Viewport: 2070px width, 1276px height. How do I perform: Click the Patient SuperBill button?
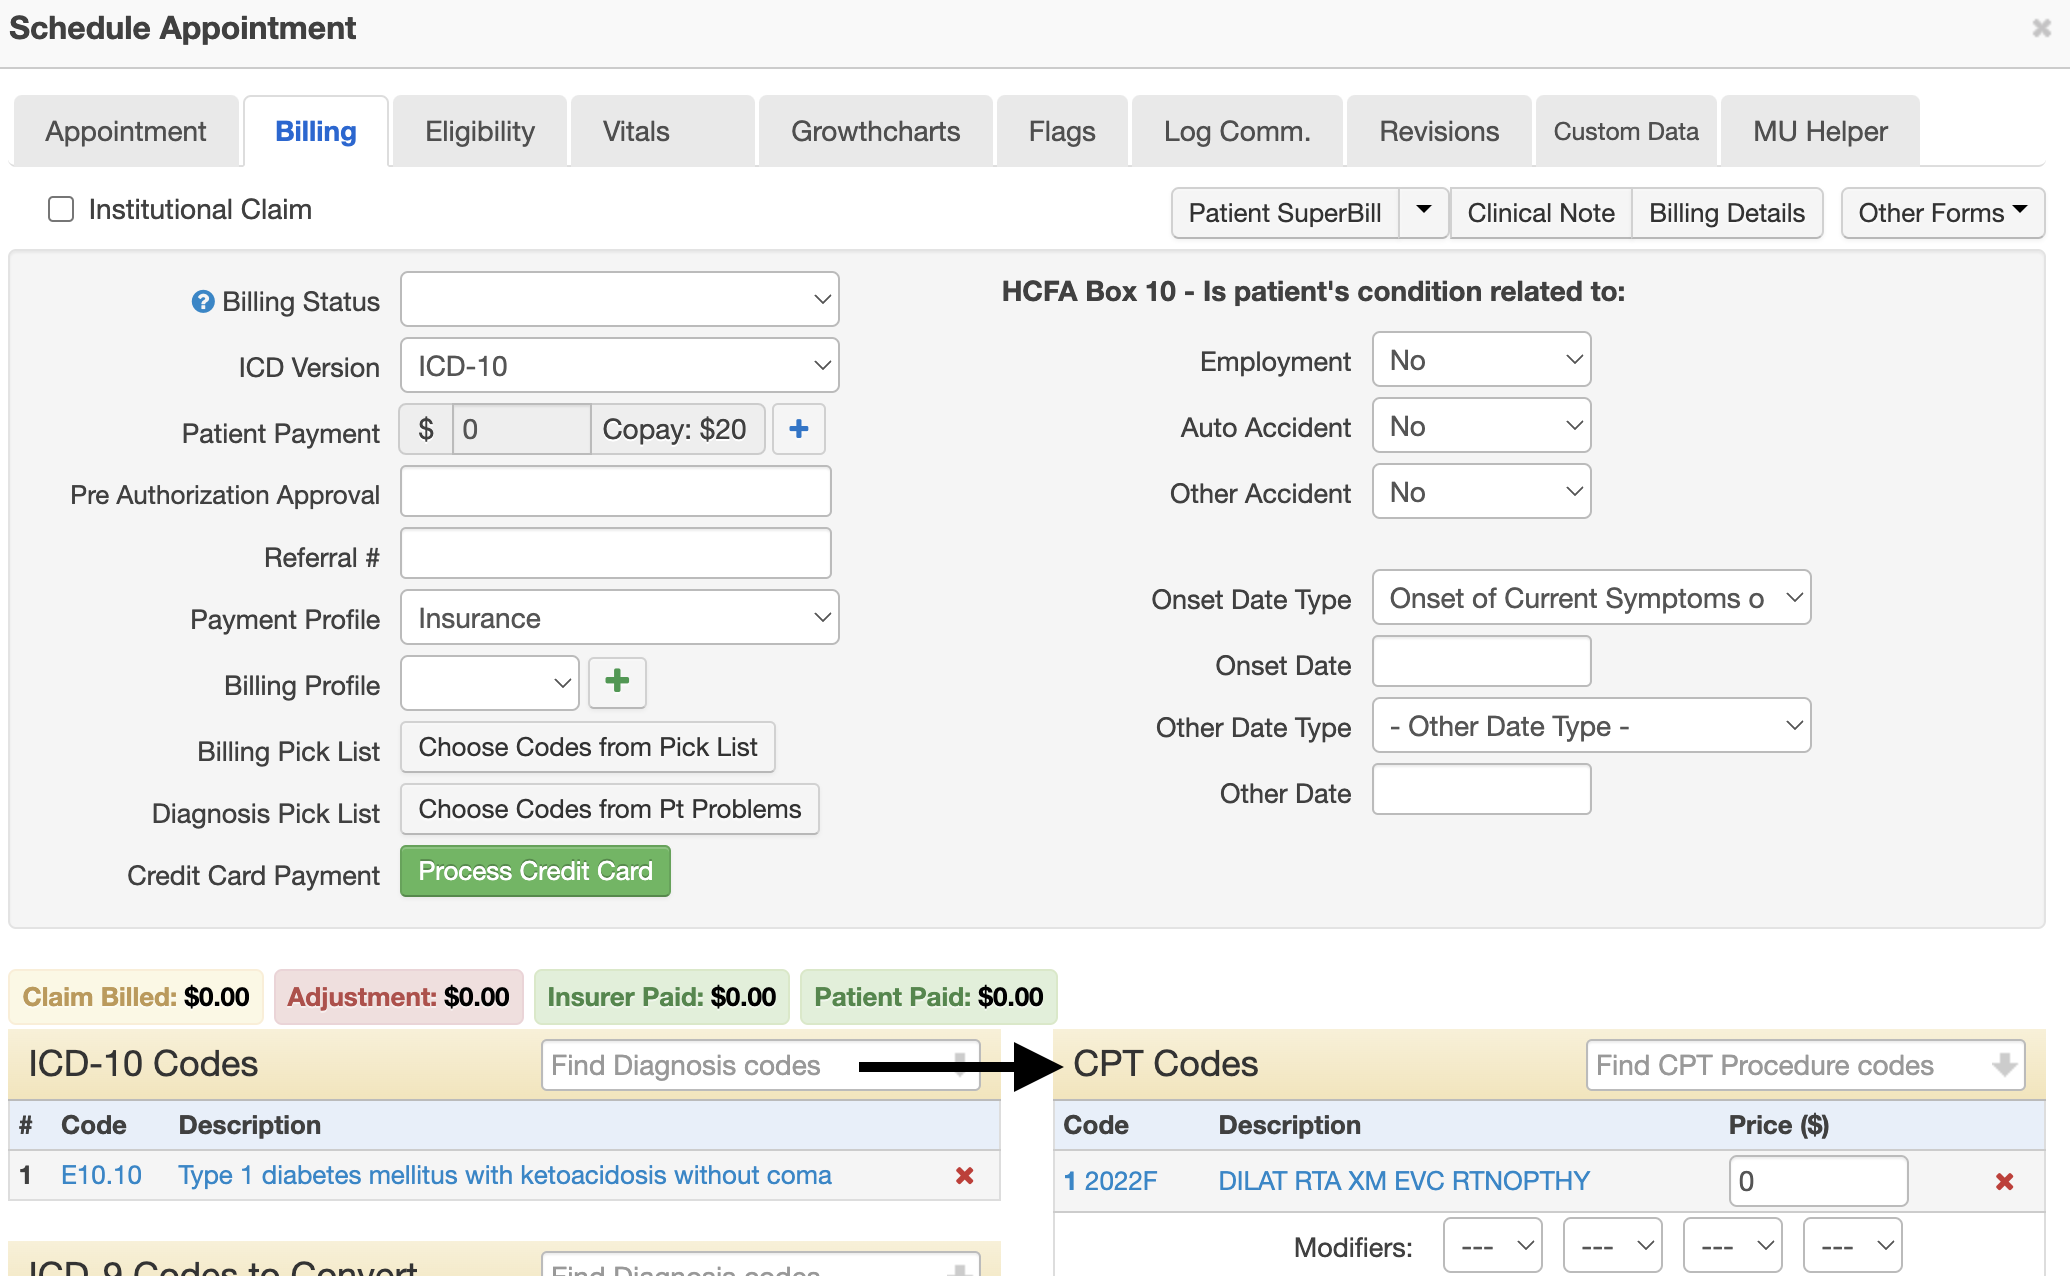pyautogui.click(x=1285, y=212)
